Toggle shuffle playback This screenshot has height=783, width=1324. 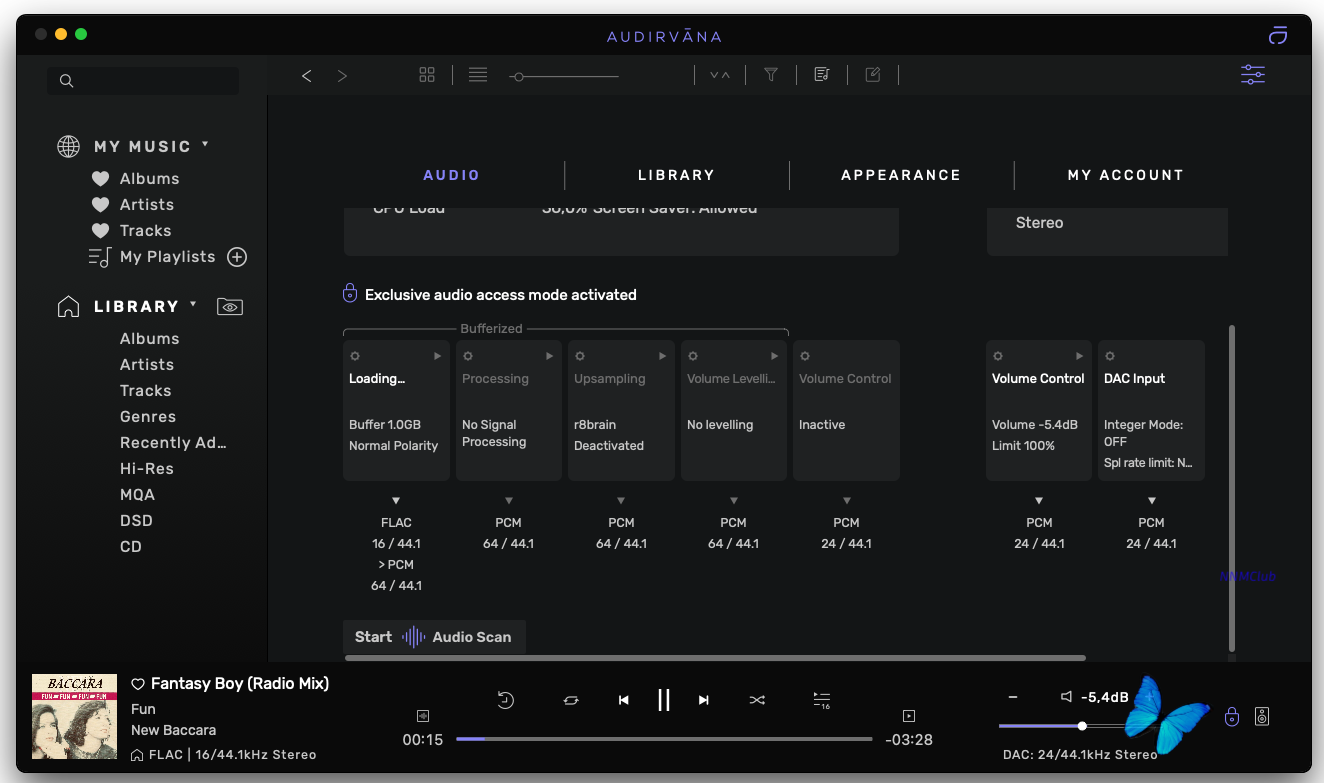757,700
